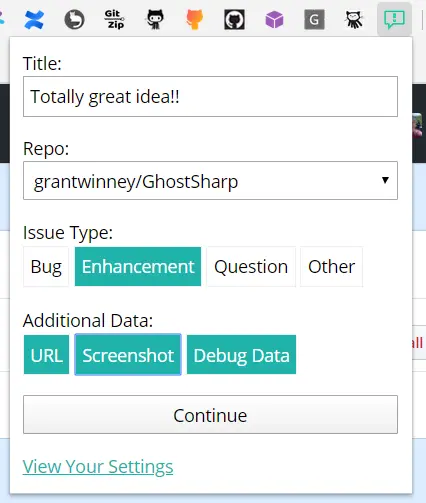Open the orange fox extension icon
The image size is (426, 503).
194,19
